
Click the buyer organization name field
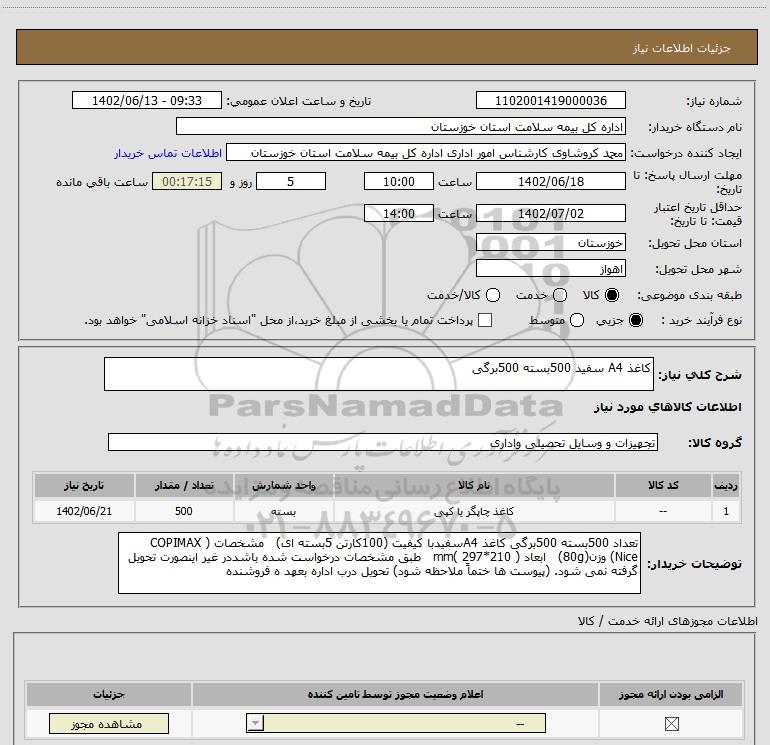401,126
